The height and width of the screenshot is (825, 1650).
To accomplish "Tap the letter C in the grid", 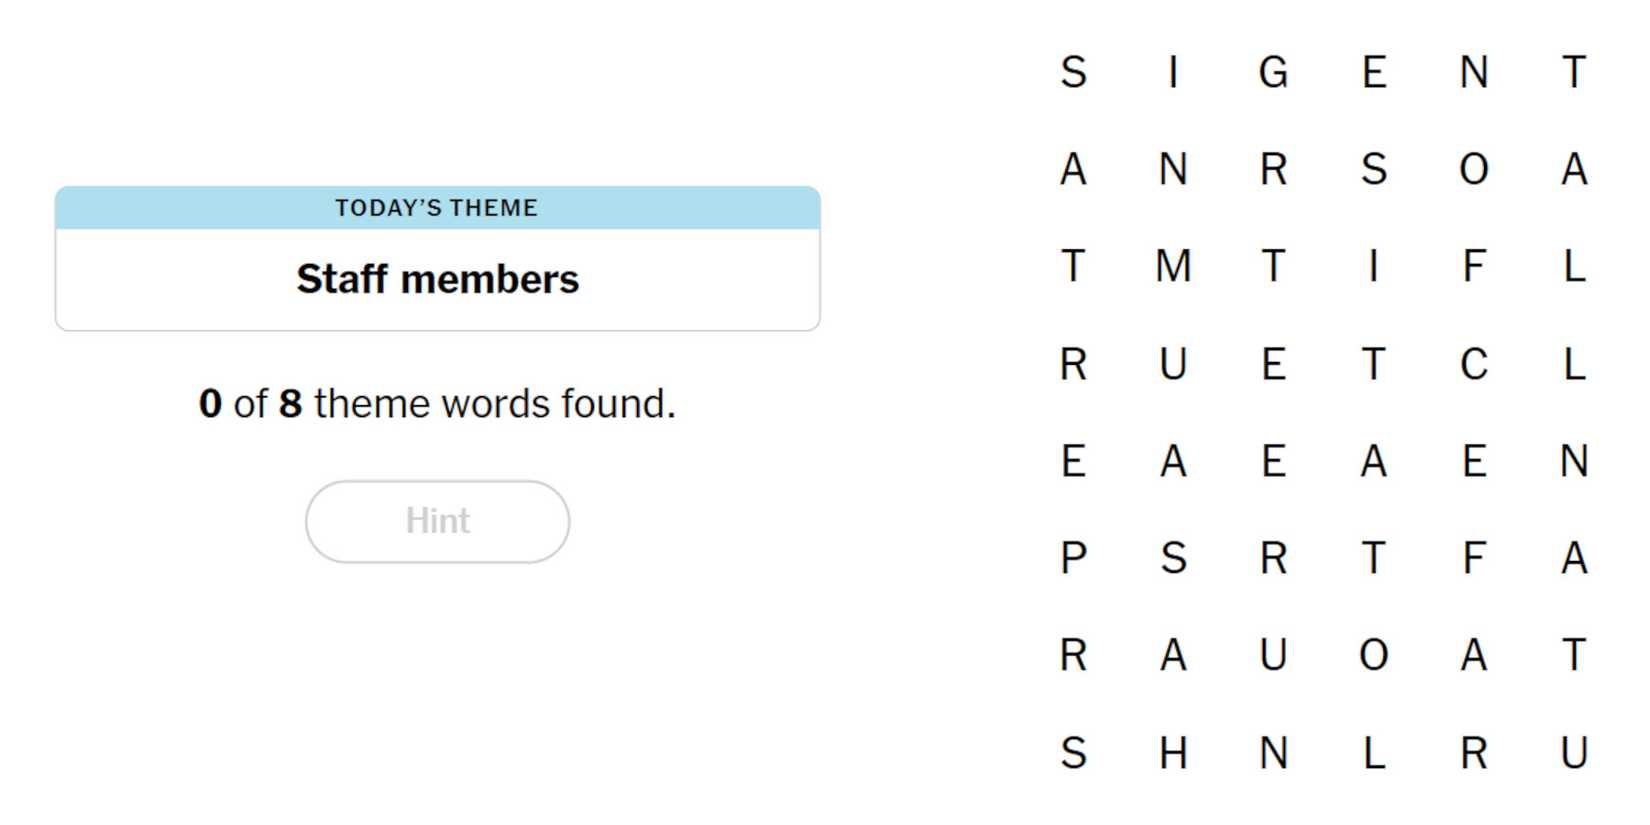I will tap(1473, 364).
